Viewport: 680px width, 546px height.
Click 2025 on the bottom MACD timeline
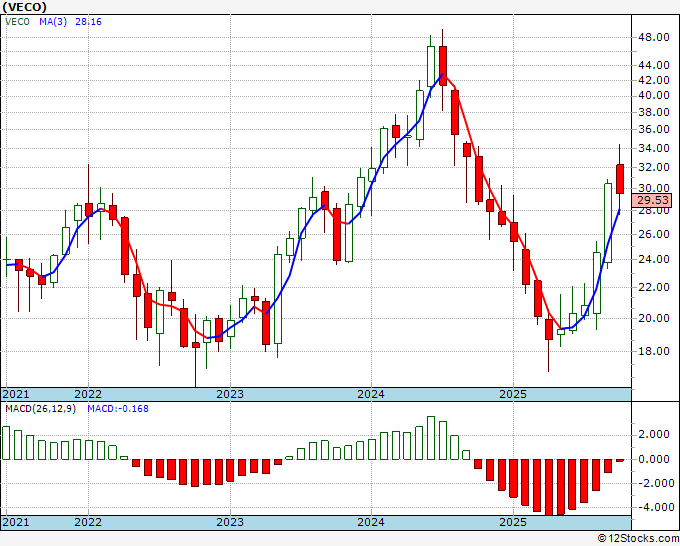pyautogui.click(x=512, y=523)
